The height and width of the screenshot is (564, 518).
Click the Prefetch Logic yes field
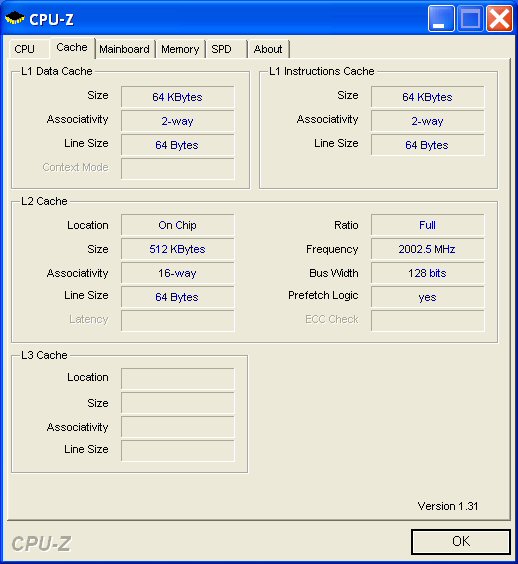[427, 297]
